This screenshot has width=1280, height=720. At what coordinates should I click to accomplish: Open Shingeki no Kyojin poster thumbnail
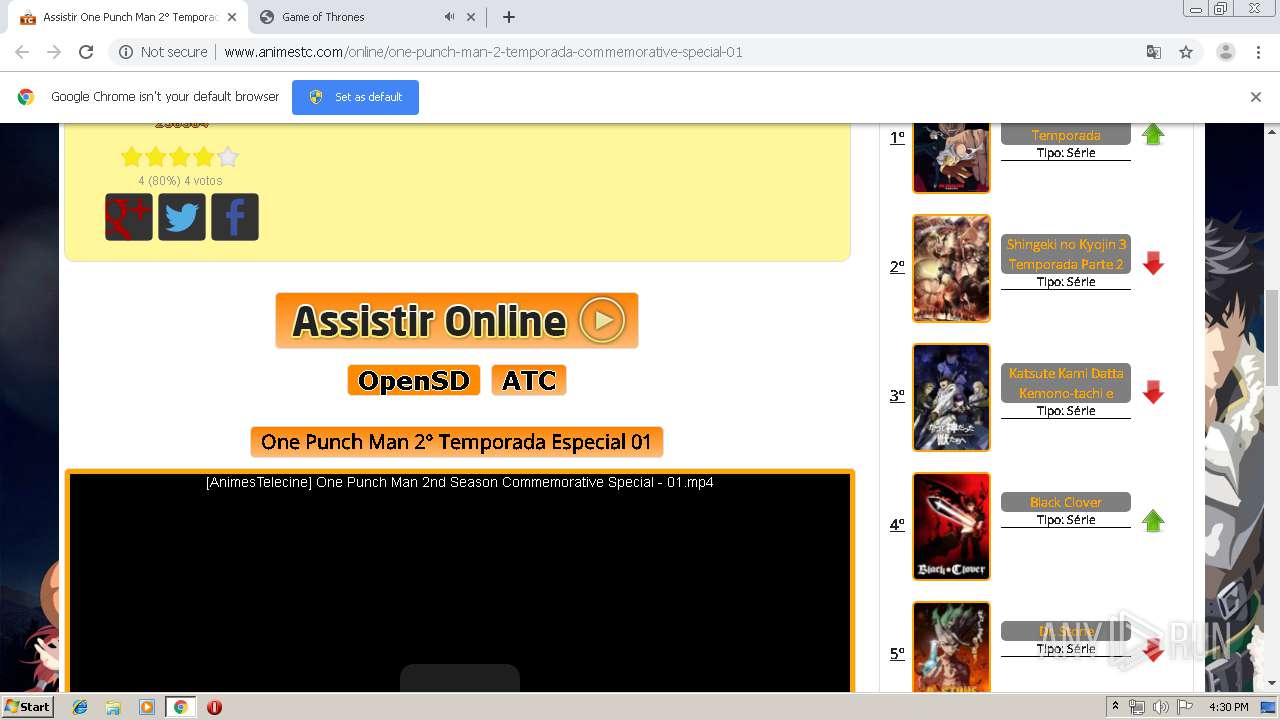coord(951,268)
